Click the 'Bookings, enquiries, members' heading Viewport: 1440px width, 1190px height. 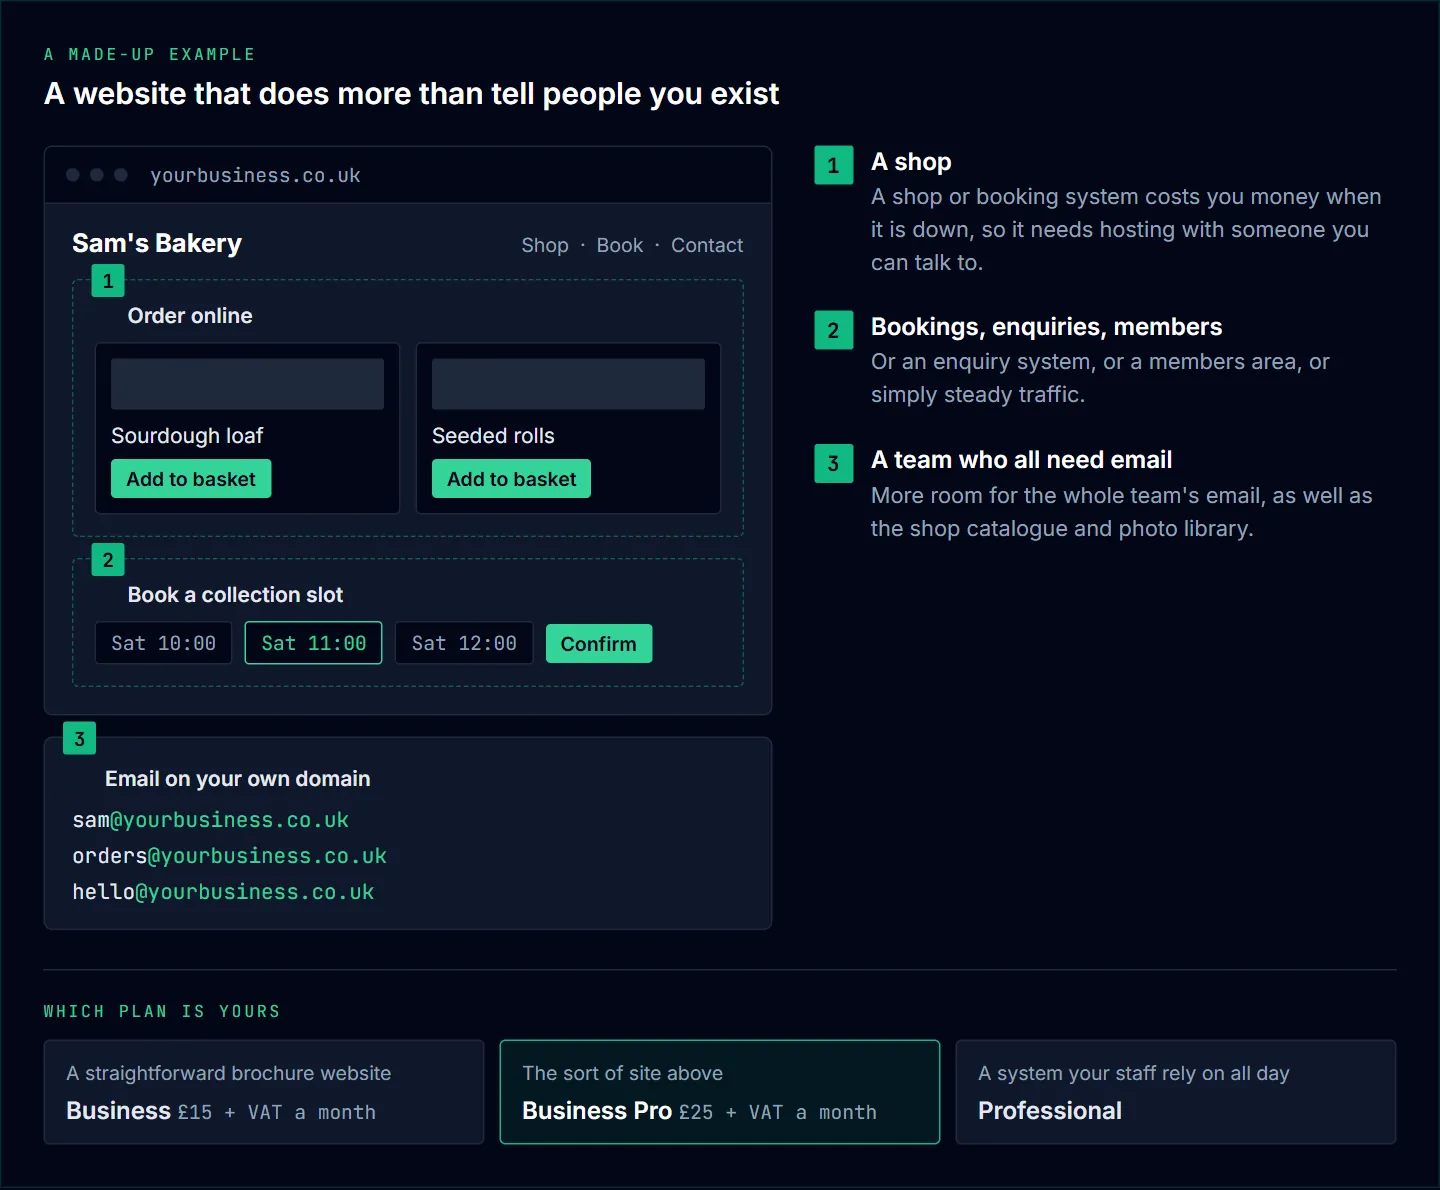point(1046,327)
